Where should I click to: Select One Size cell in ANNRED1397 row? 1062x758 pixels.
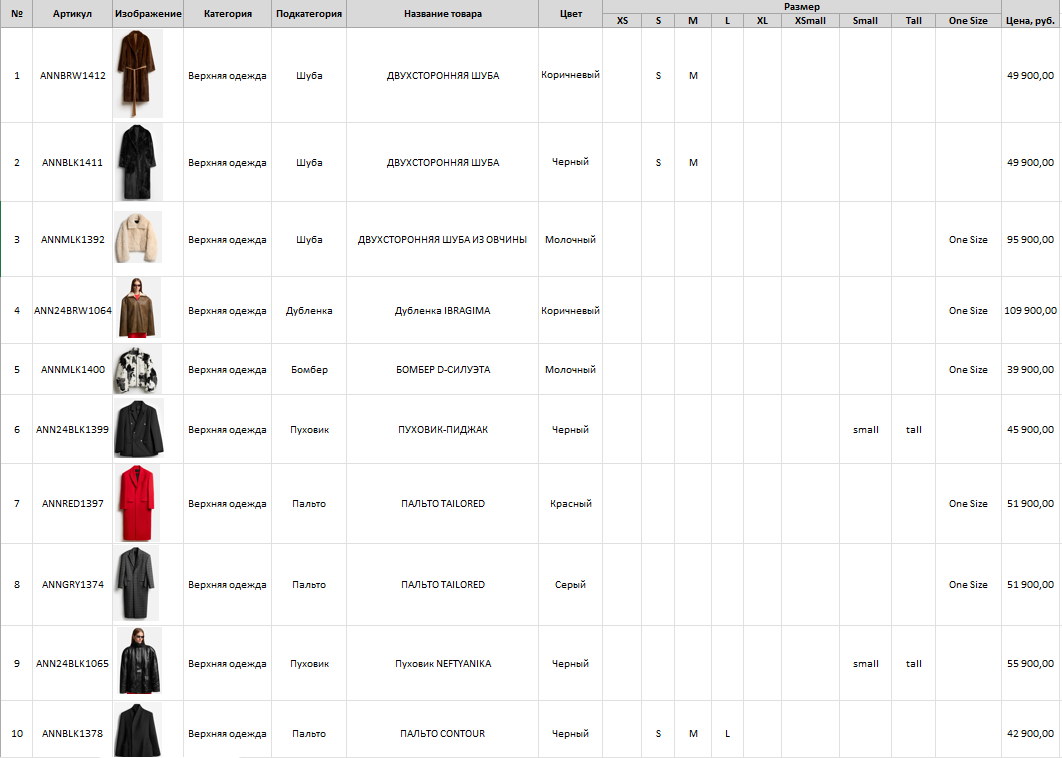pyautogui.click(x=969, y=503)
